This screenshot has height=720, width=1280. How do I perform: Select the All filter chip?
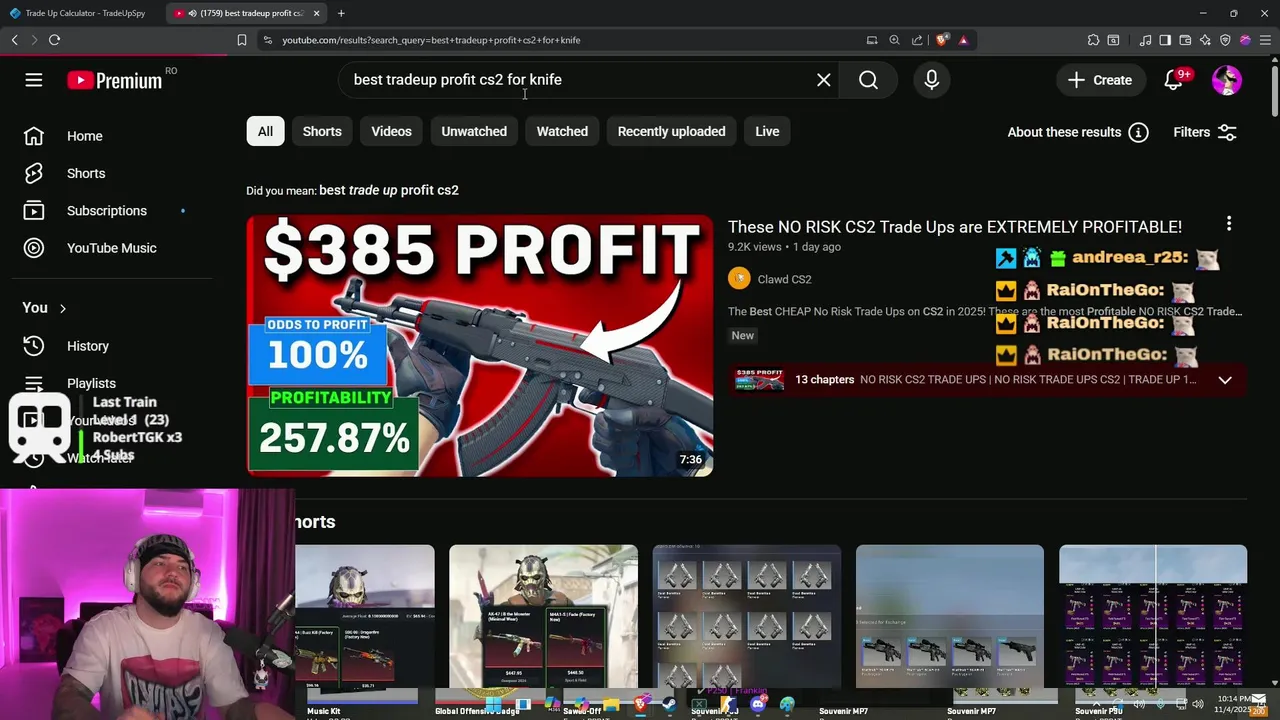(265, 131)
